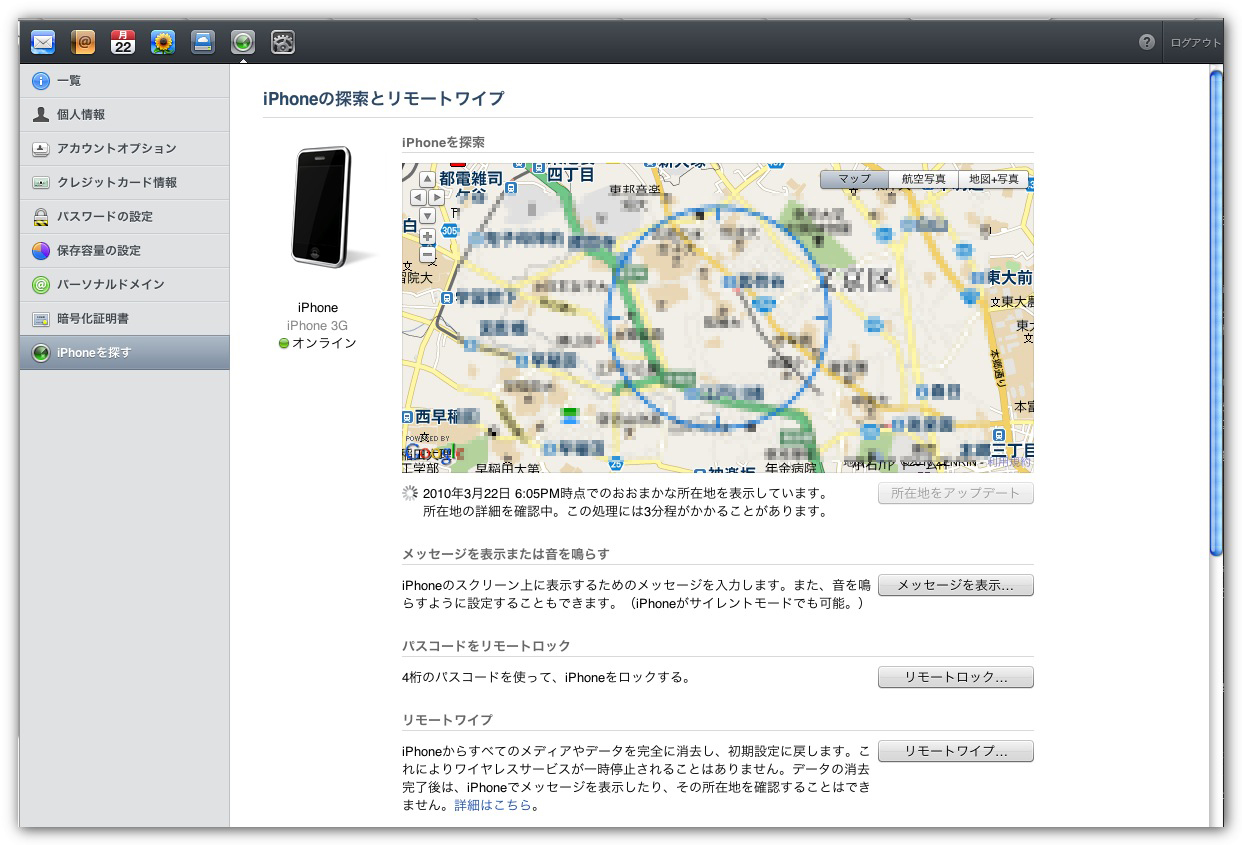This screenshot has height=845, width=1242.
Task: Open the iDisk icon in top toolbar
Action: point(203,42)
